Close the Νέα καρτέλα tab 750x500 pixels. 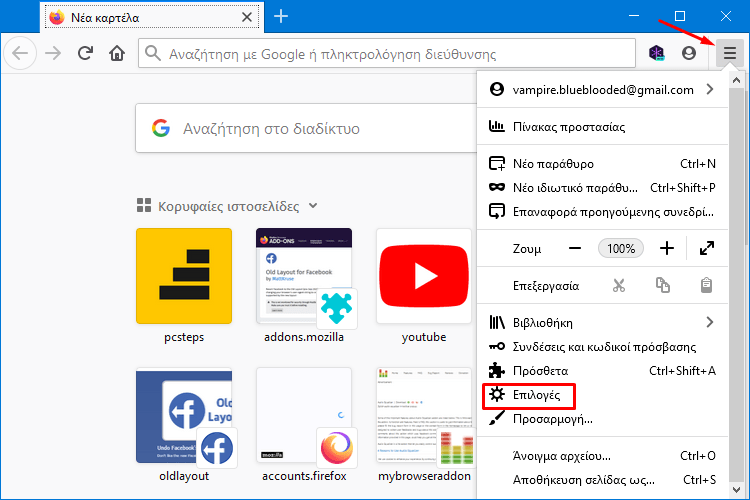click(x=247, y=17)
